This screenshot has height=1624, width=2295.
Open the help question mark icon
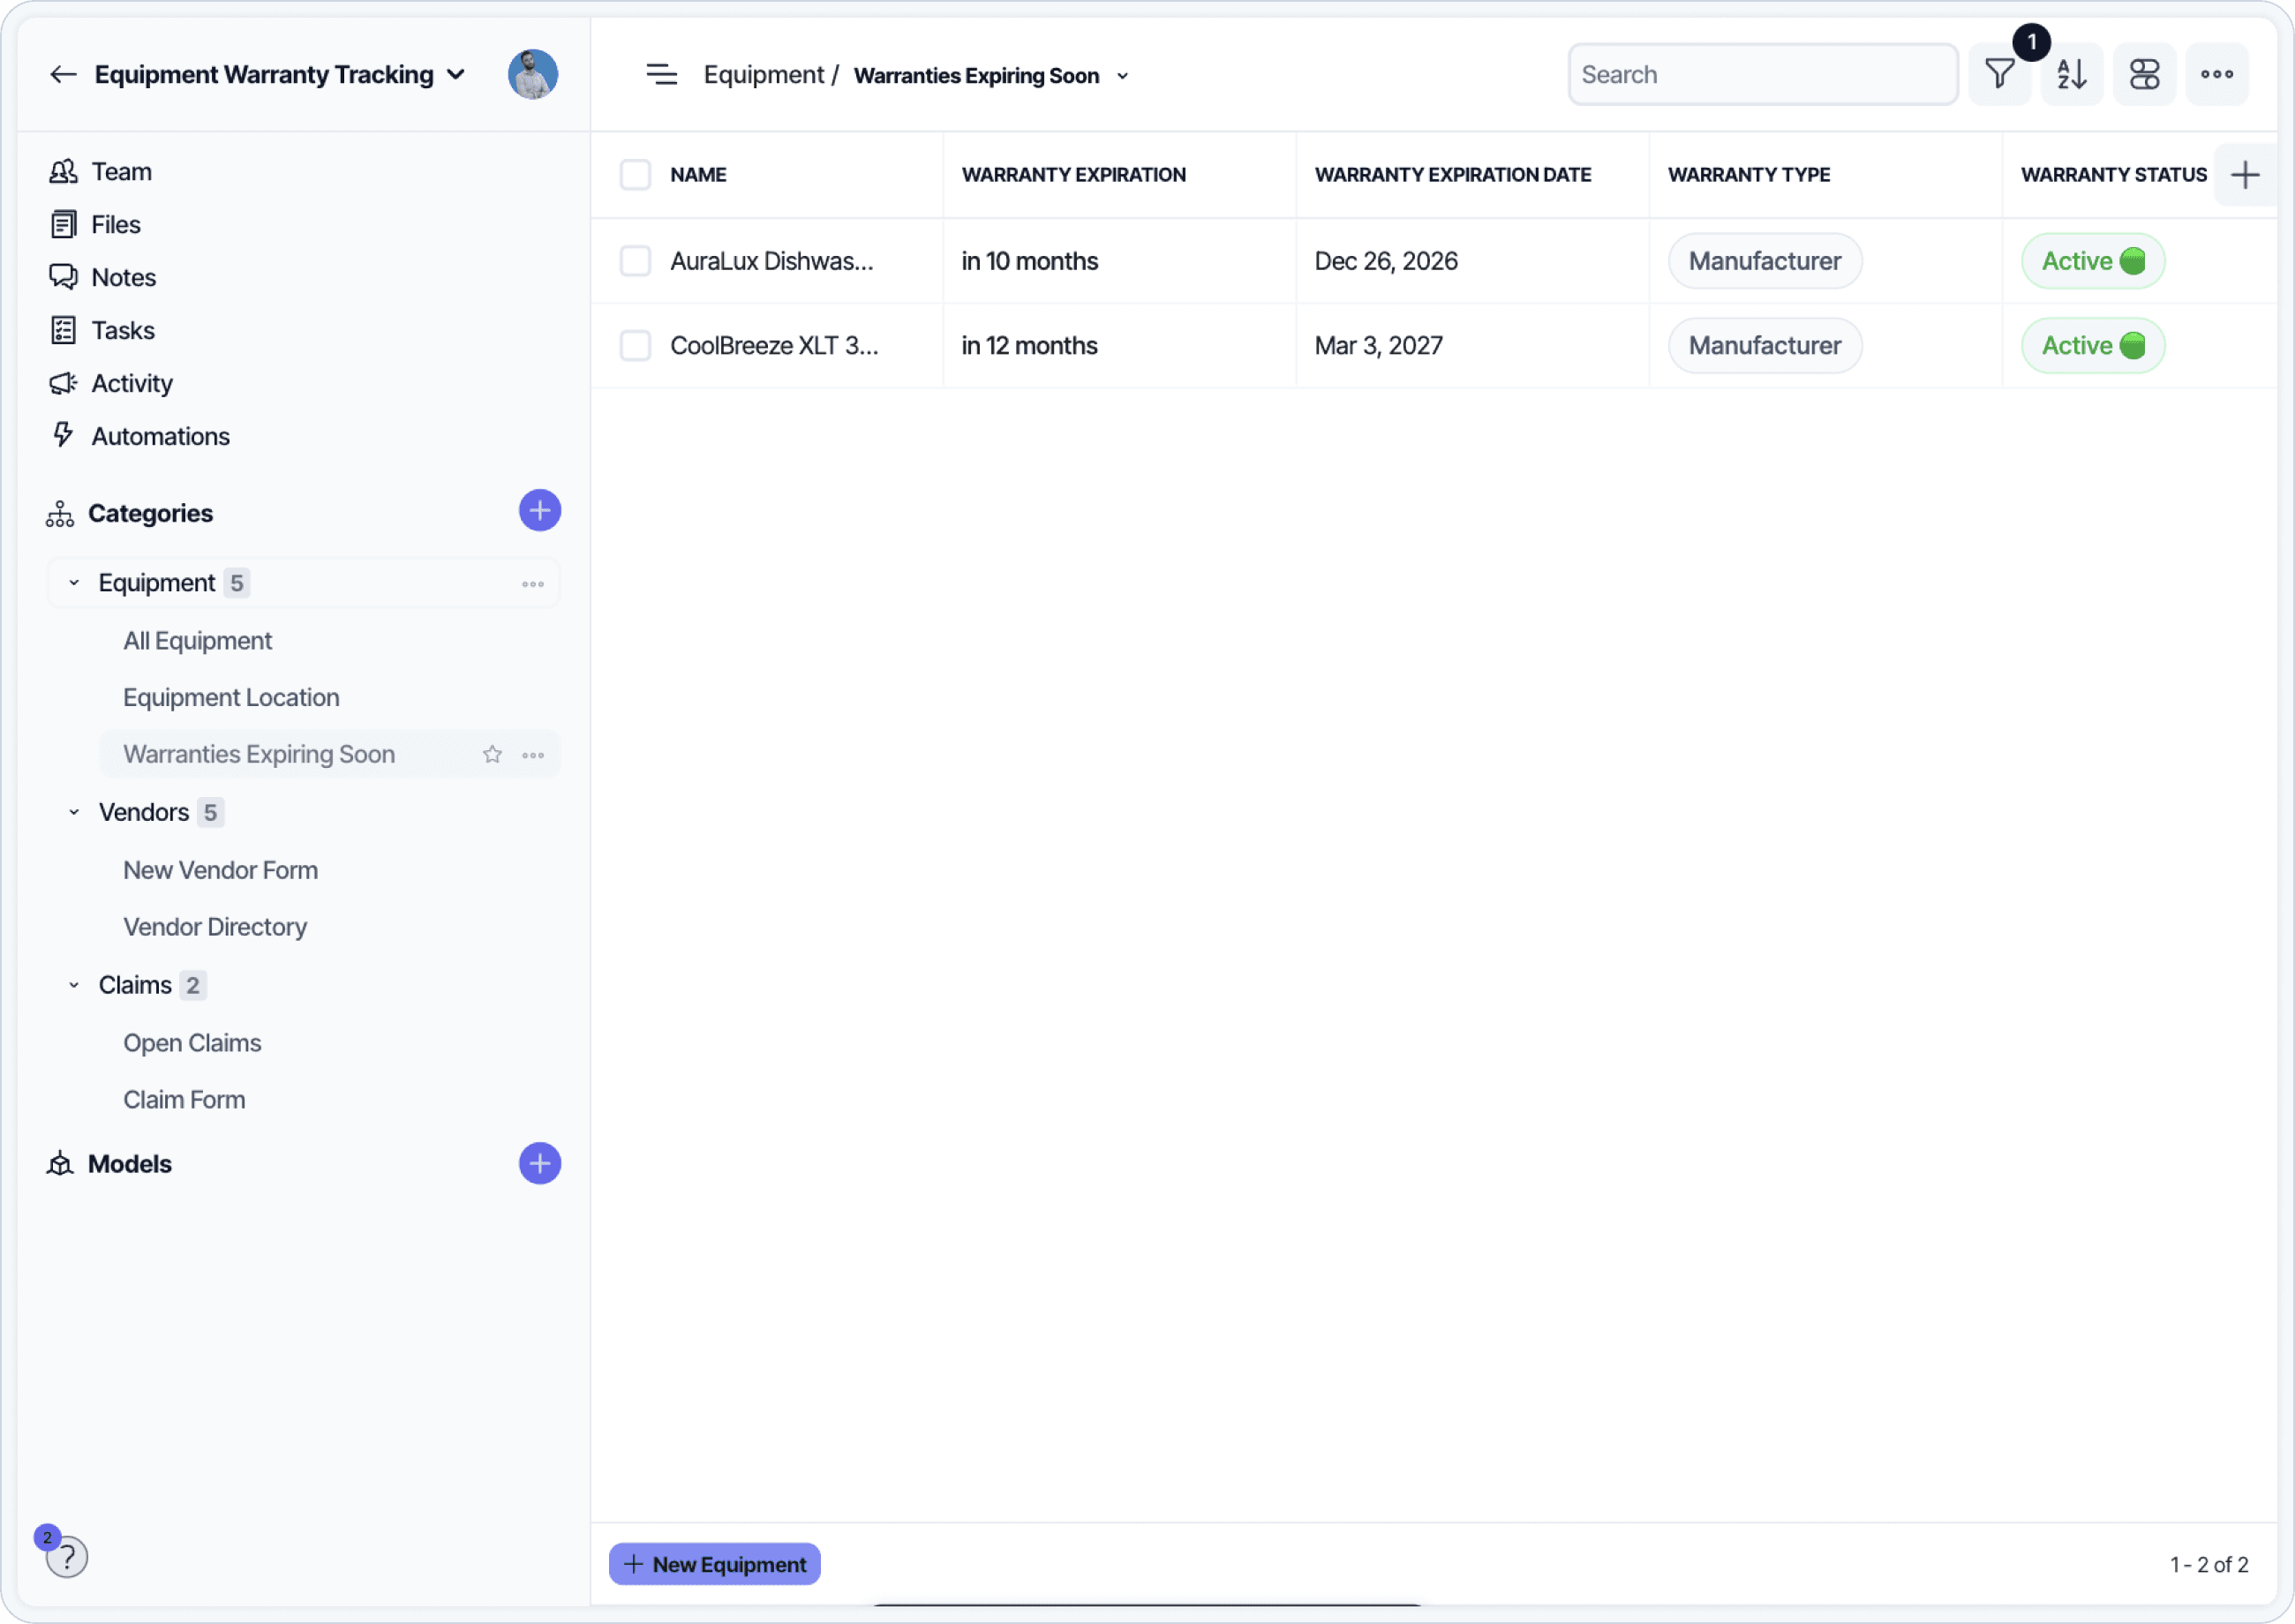67,1556
